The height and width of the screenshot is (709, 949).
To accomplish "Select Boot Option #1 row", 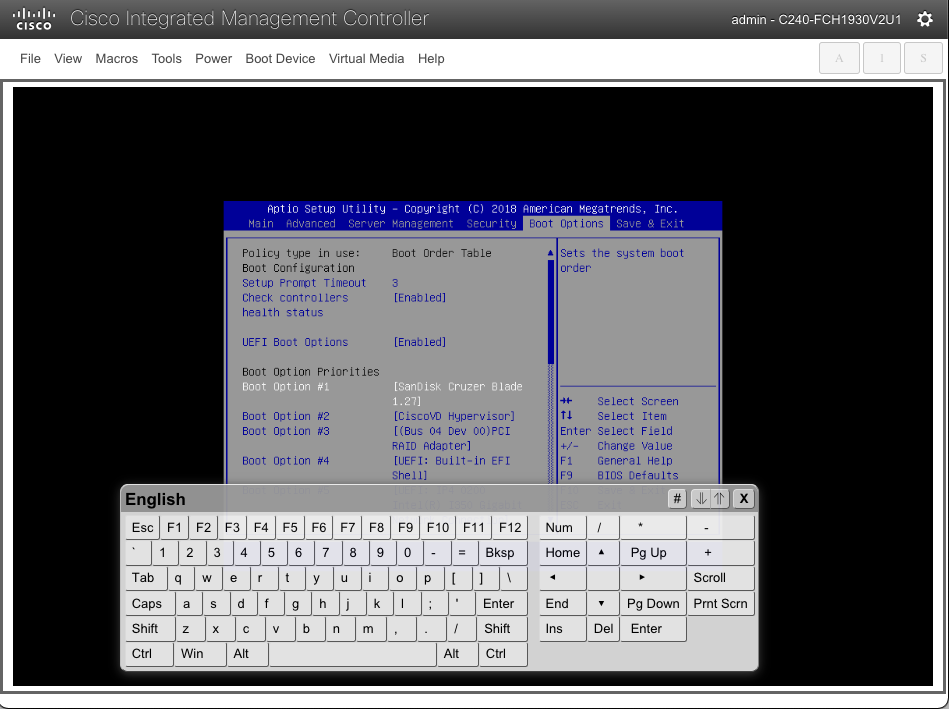I will coord(383,394).
